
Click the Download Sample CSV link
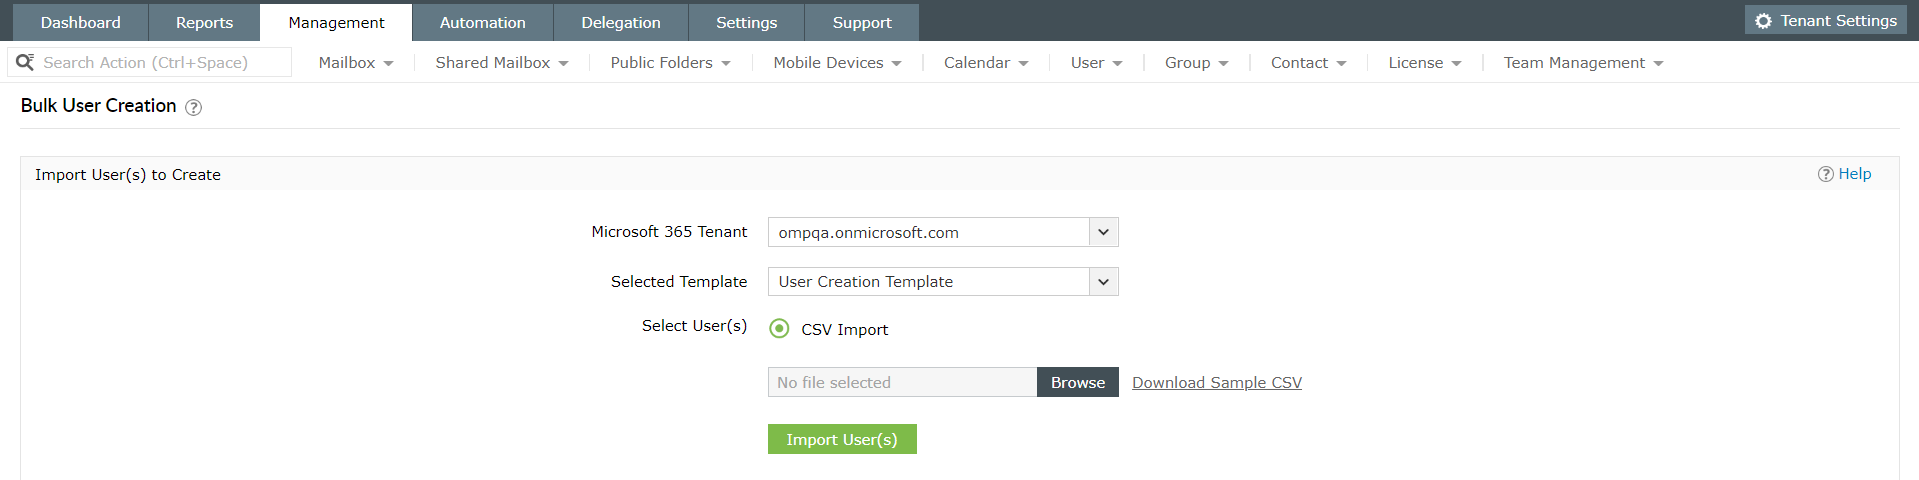coord(1216,383)
